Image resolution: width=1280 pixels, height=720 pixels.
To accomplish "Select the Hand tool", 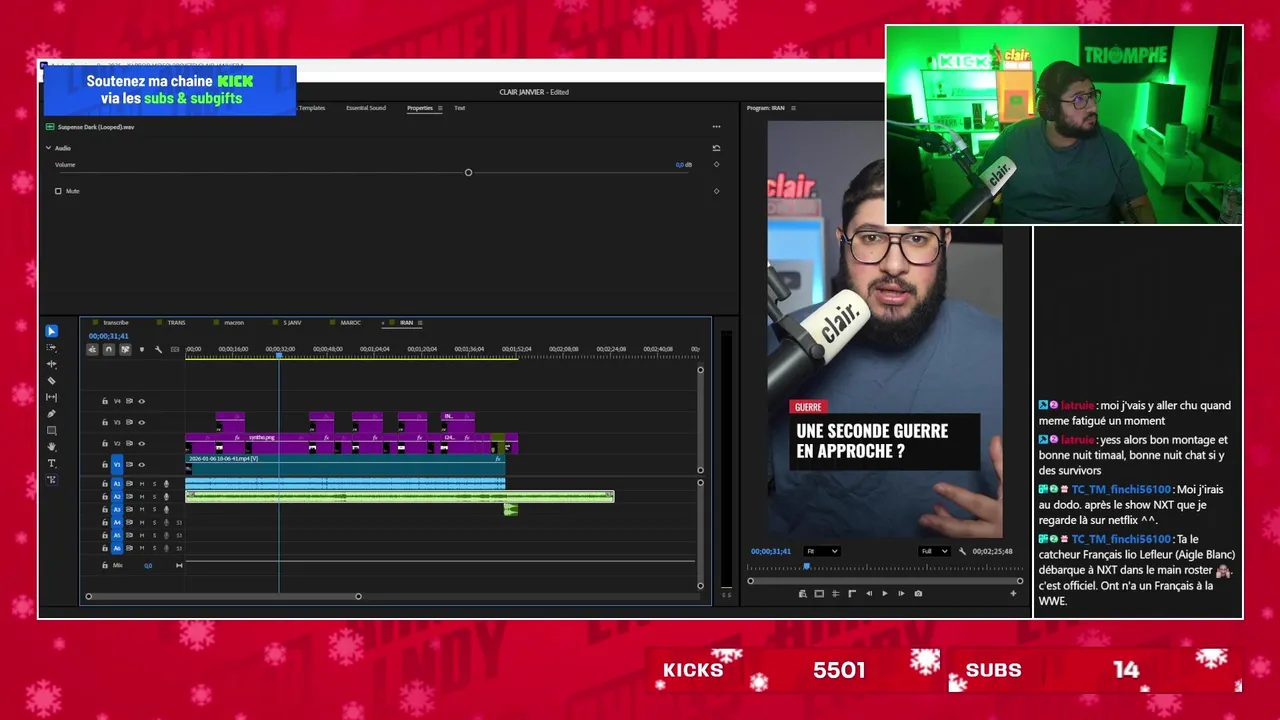I will pos(52,447).
